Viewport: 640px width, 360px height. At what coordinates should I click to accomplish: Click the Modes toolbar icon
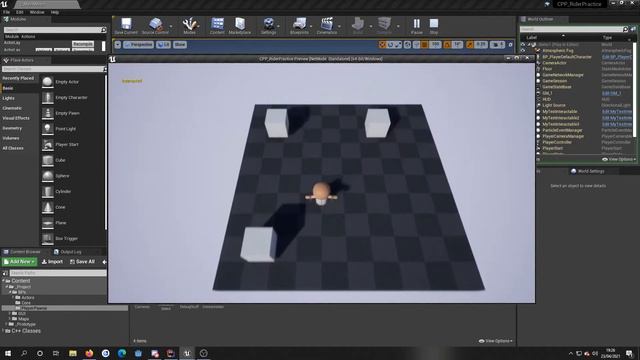pos(189,26)
